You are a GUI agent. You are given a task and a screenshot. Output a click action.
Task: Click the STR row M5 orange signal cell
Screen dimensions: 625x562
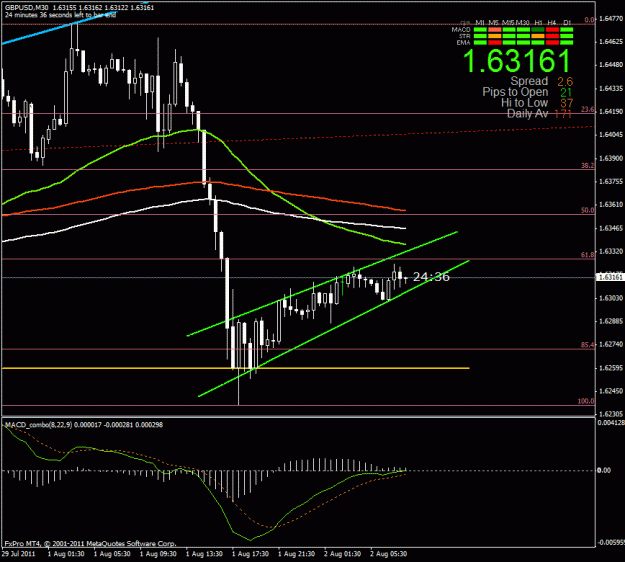(495, 36)
